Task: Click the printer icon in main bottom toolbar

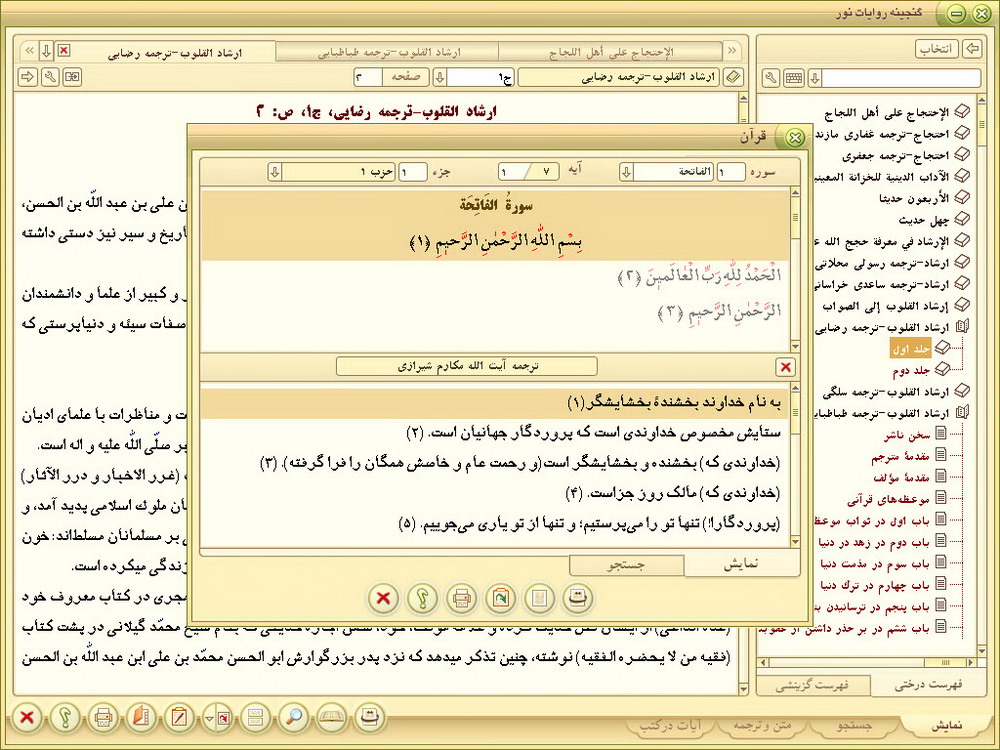Action: (x=103, y=717)
